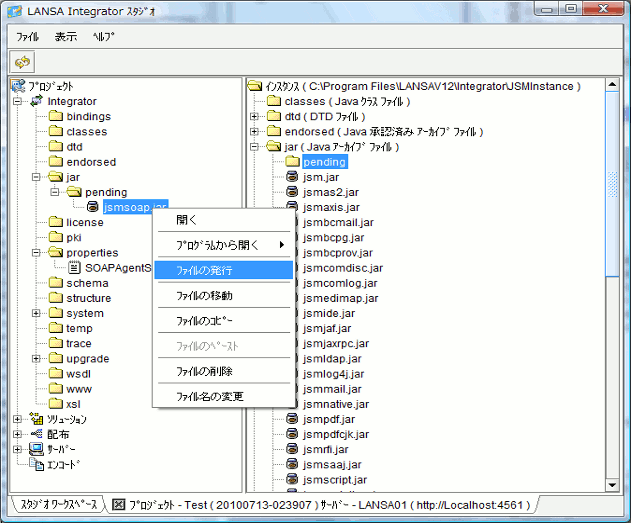The height and width of the screenshot is (523, 631).
Task: Click the refresh toolbar icon
Action: [x=23, y=62]
